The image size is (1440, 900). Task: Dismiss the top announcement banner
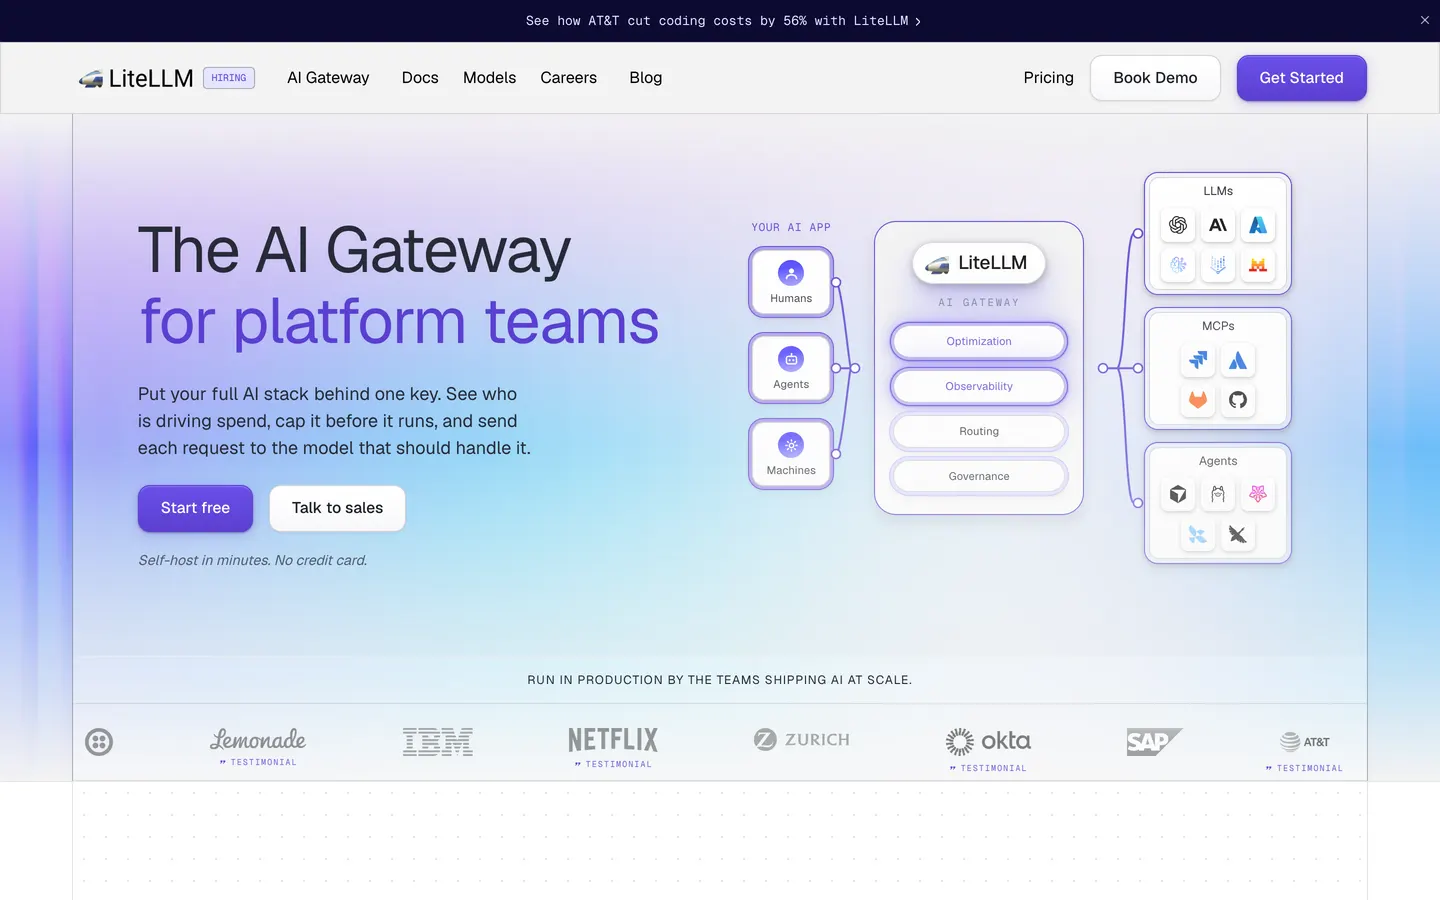pyautogui.click(x=1425, y=20)
